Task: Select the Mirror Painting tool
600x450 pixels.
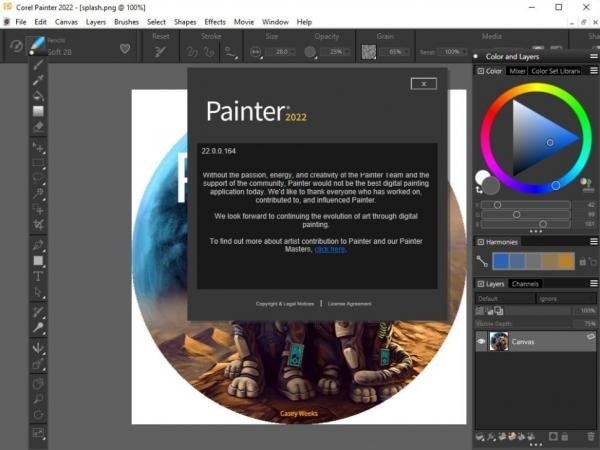Action: [38, 348]
